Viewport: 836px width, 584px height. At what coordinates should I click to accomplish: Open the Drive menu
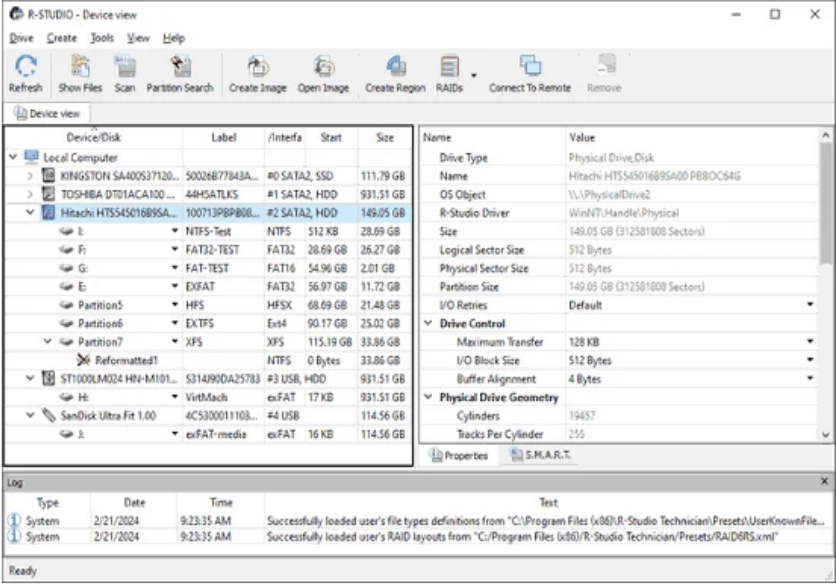(21, 38)
